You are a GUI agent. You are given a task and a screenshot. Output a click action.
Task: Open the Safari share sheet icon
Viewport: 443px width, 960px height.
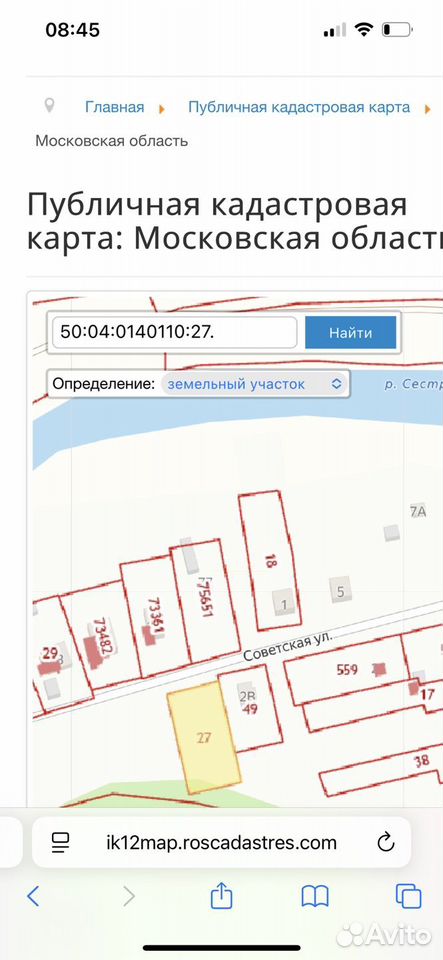pyautogui.click(x=222, y=895)
